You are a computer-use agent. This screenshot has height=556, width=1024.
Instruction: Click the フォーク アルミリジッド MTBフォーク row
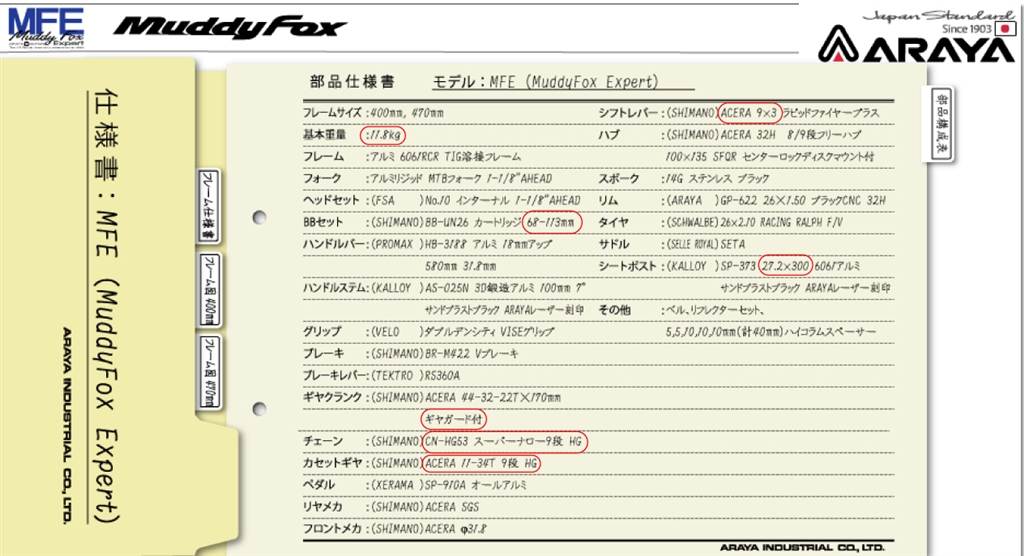pyautogui.click(x=427, y=178)
